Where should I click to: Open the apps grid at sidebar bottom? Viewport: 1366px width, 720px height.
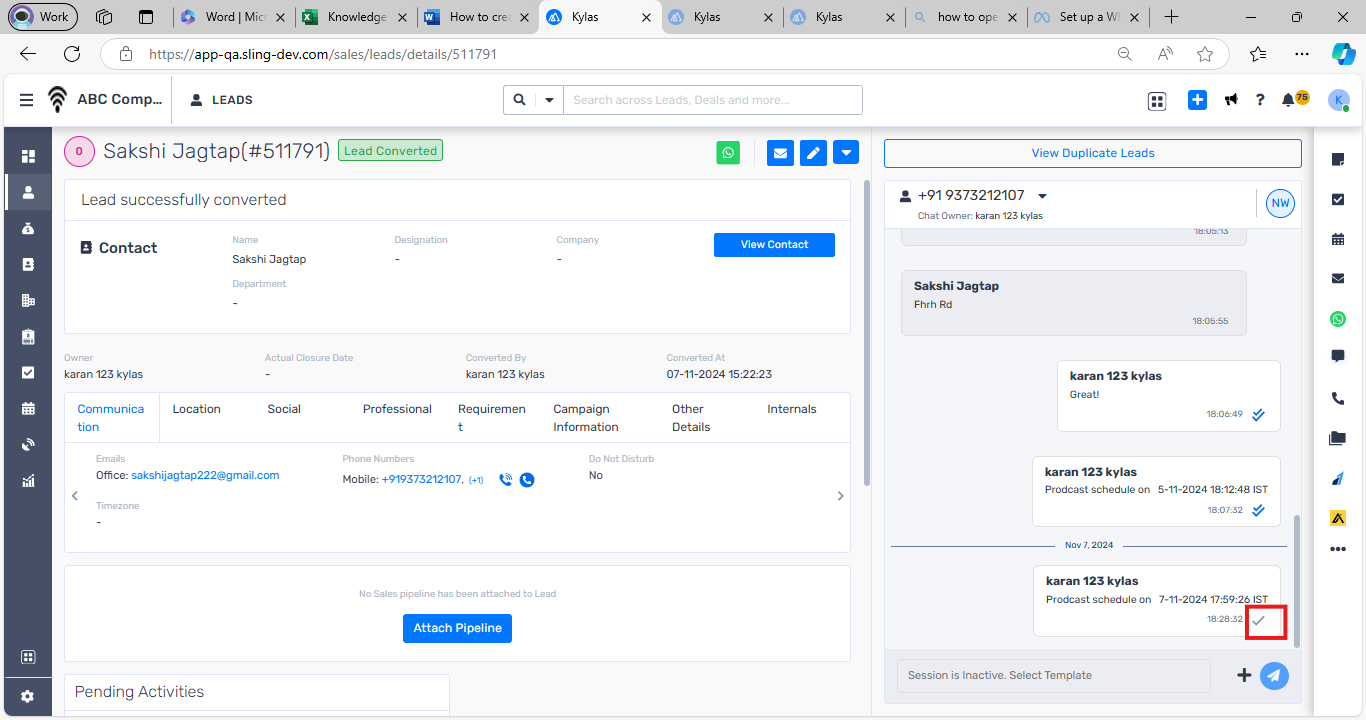tap(28, 657)
